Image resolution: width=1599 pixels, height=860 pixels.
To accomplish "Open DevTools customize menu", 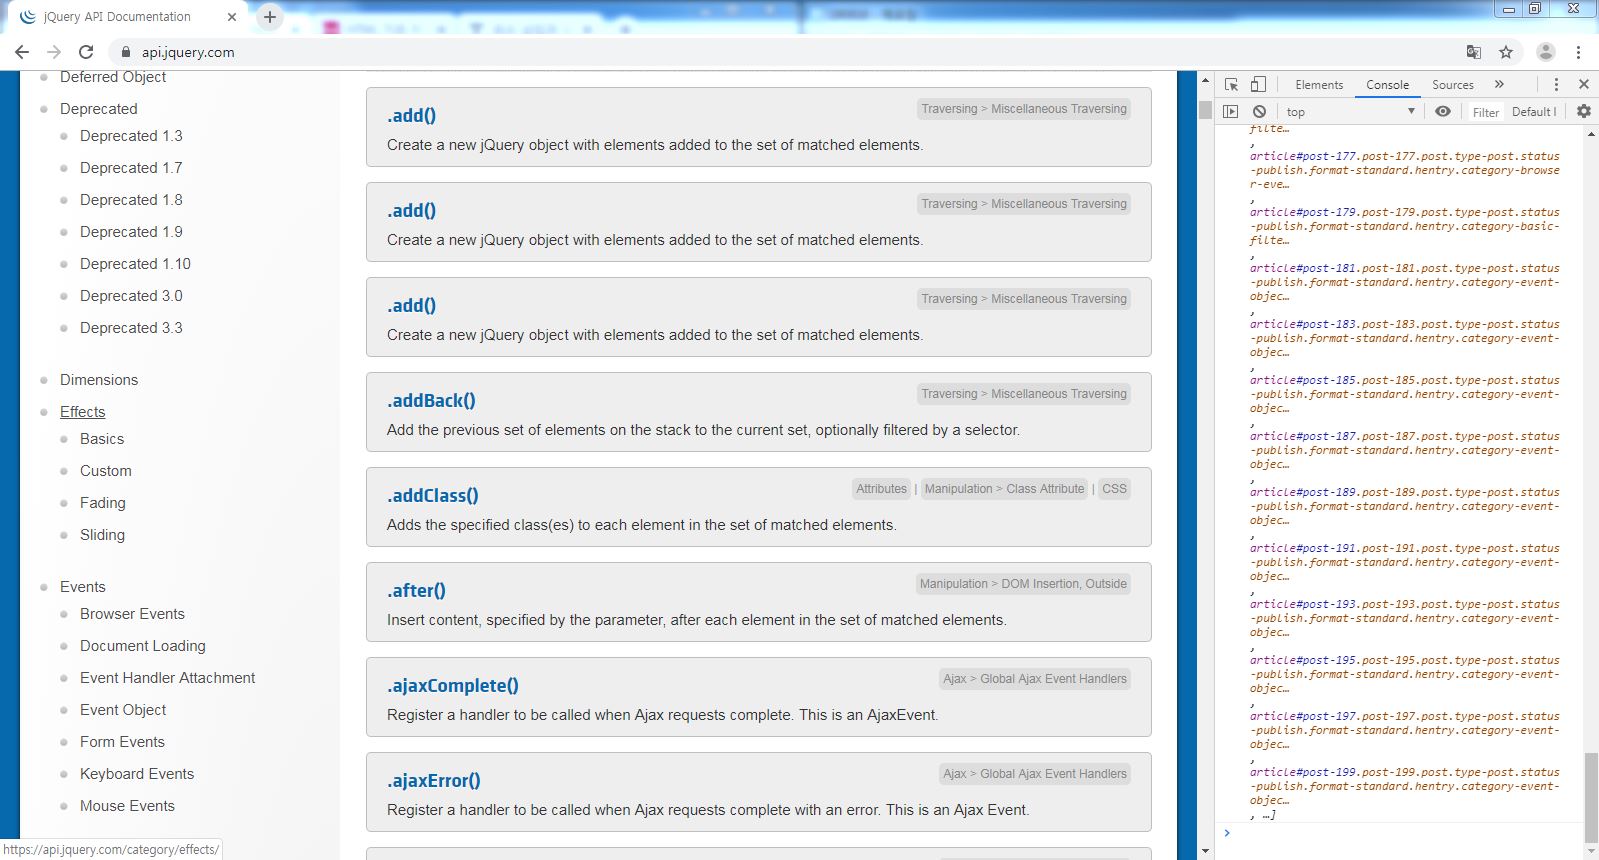I will click(1556, 85).
